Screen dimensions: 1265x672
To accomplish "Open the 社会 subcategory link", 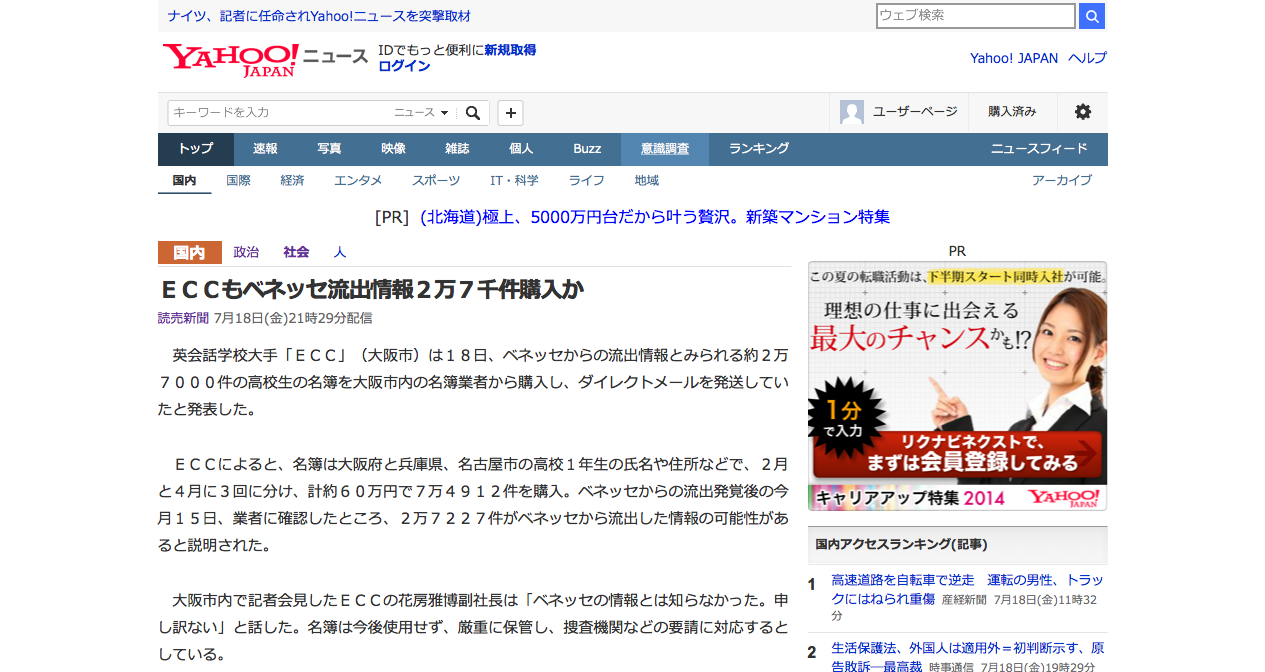I will tap(296, 252).
